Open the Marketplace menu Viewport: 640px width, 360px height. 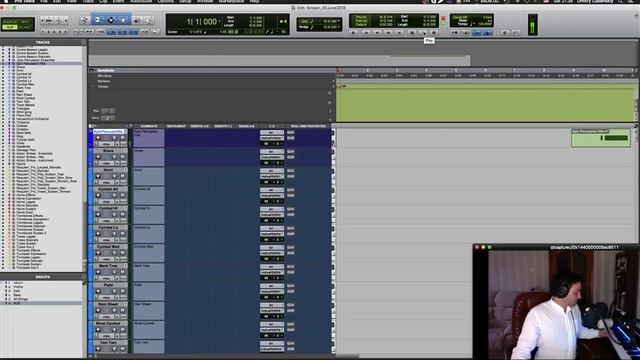[x=231, y=2]
